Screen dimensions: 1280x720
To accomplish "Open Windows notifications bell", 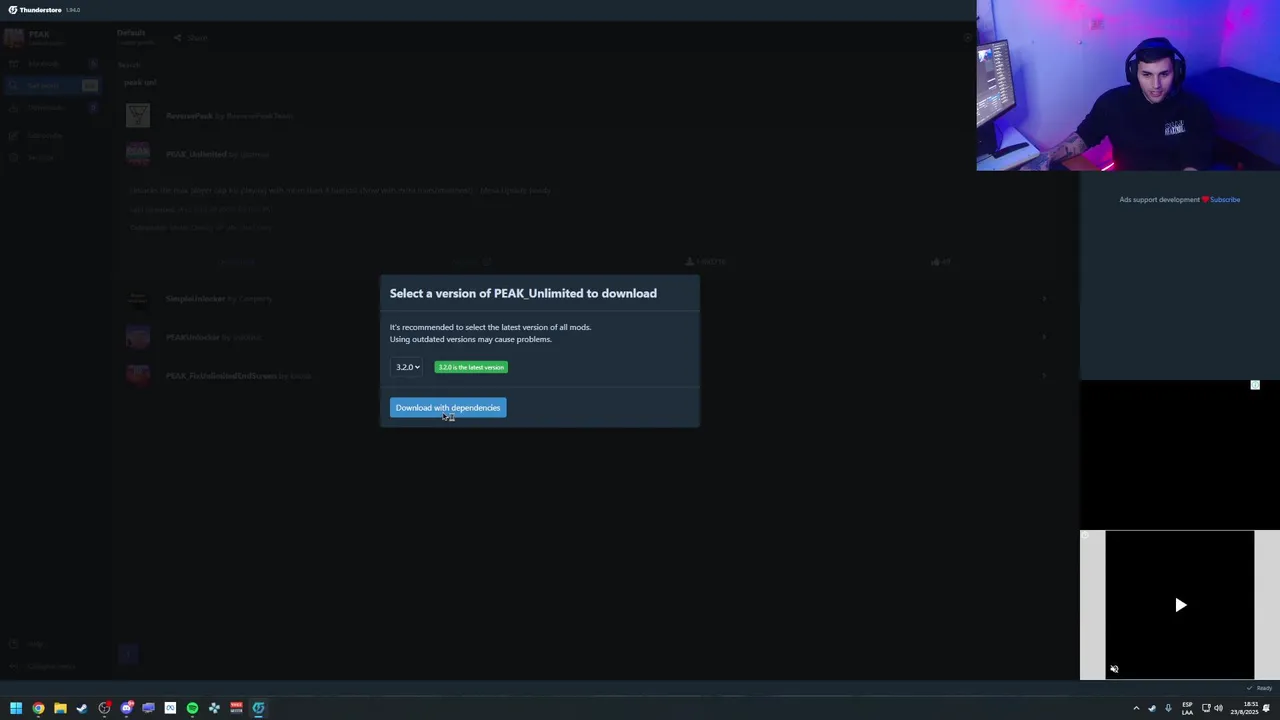I will coord(1266,708).
